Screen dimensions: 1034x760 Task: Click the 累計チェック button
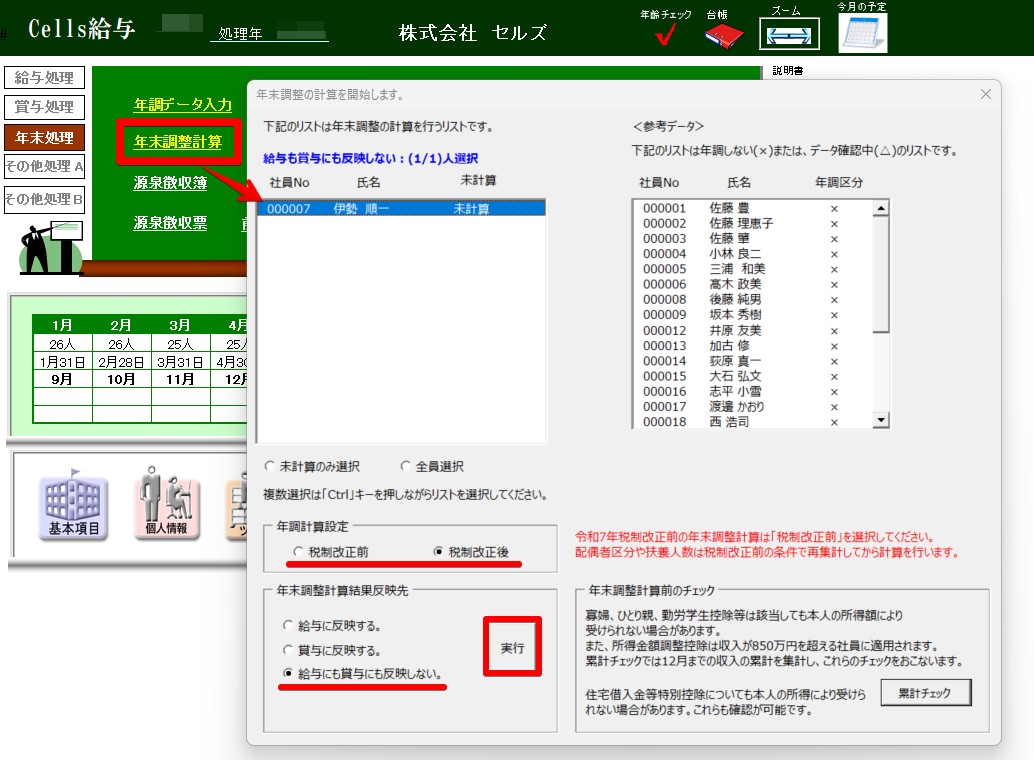click(x=925, y=692)
